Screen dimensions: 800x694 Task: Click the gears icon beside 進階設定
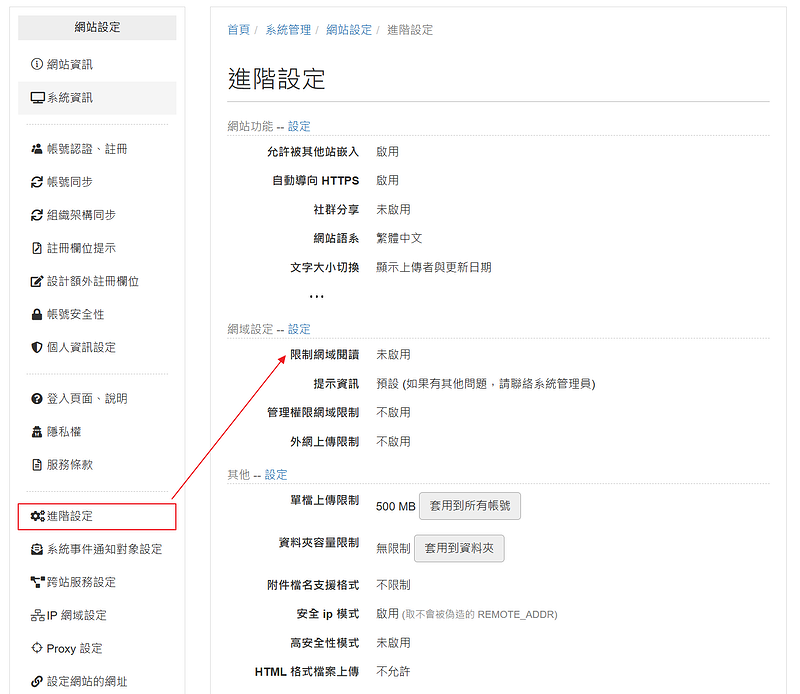37,516
